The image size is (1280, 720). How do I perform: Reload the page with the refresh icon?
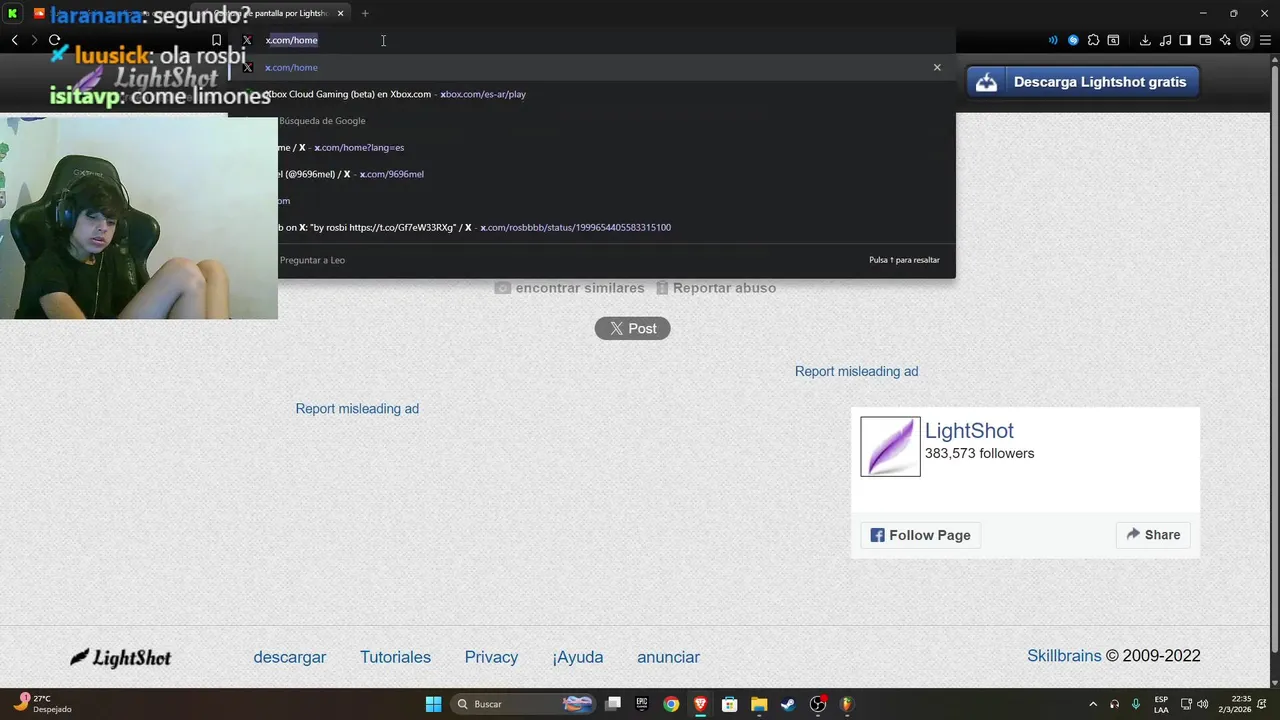pyautogui.click(x=55, y=40)
